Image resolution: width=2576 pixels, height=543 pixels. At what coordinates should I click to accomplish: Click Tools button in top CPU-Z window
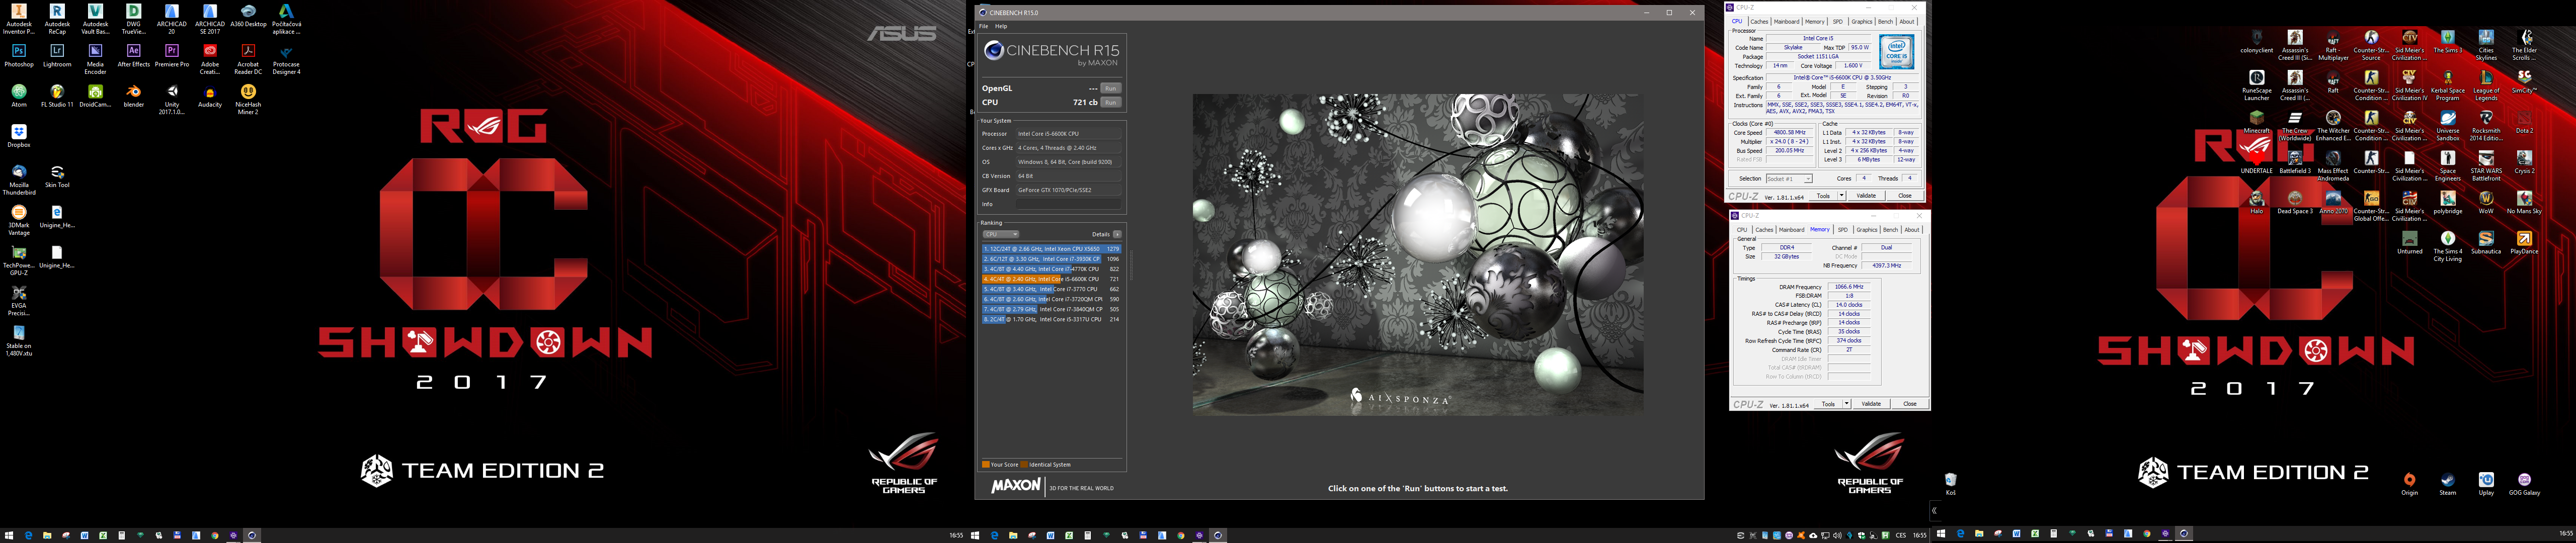[x=1823, y=196]
